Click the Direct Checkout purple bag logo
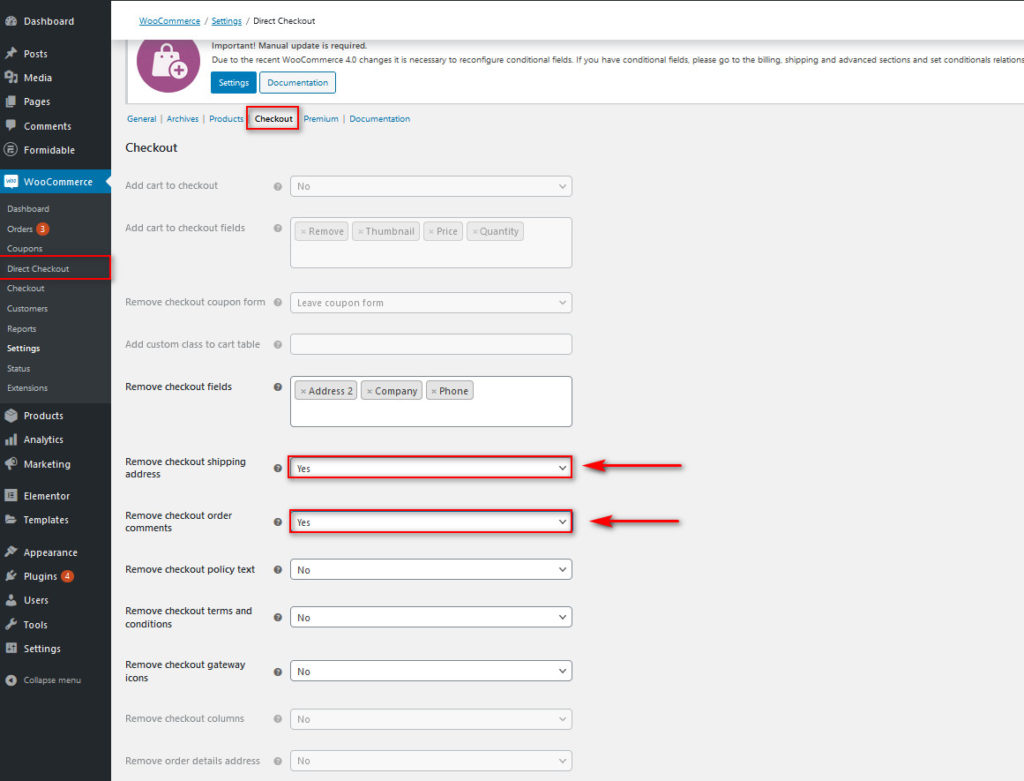The width and height of the screenshot is (1024, 781). pos(168,63)
